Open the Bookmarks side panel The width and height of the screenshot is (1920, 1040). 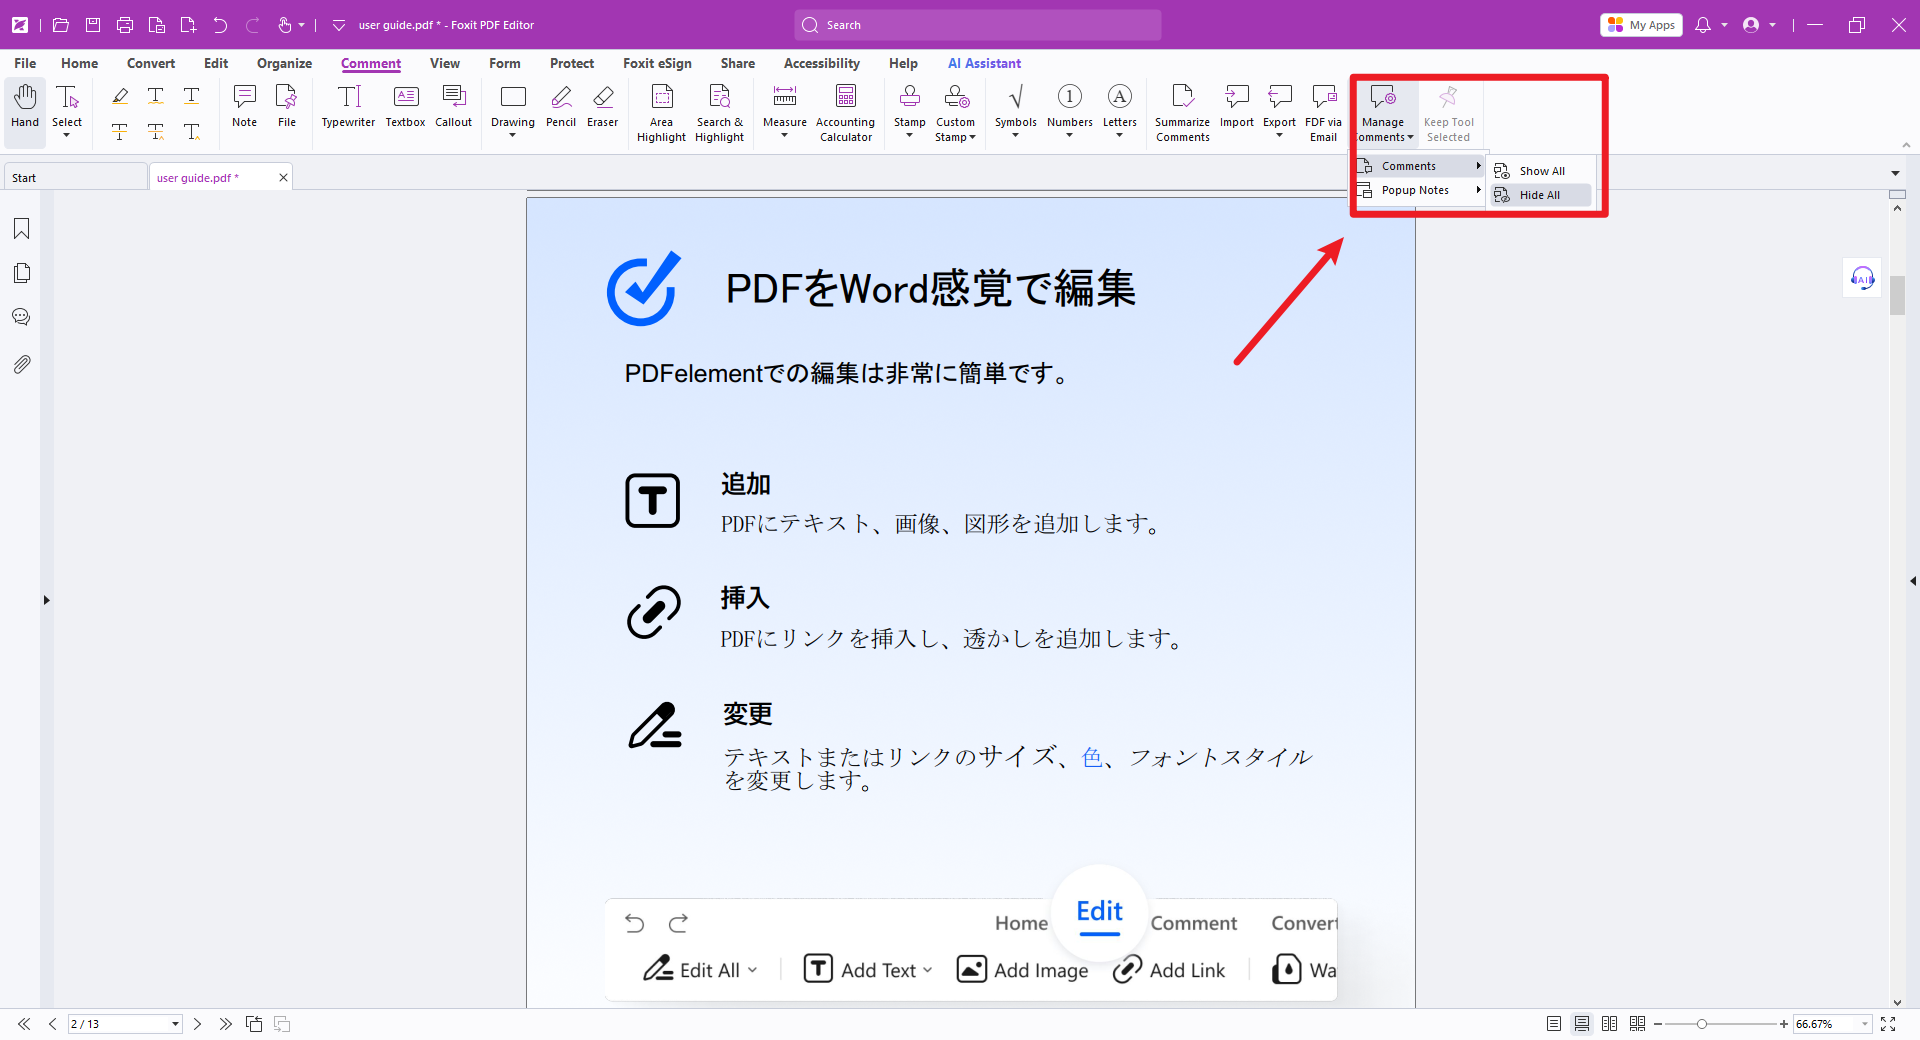click(x=21, y=229)
